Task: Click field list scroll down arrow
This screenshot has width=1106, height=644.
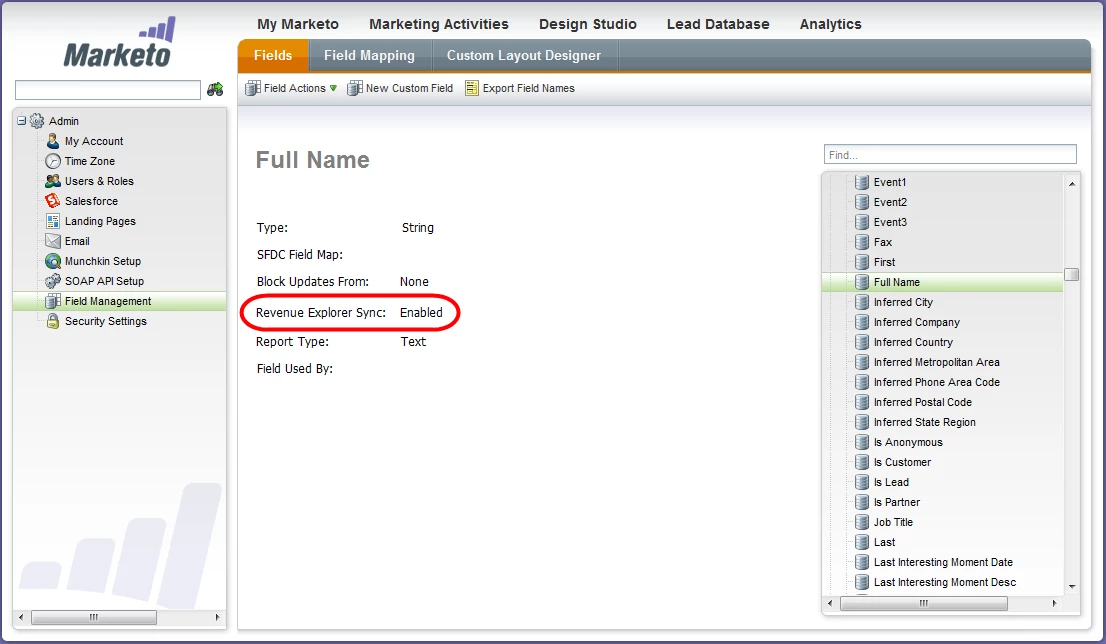Action: tap(1071, 586)
